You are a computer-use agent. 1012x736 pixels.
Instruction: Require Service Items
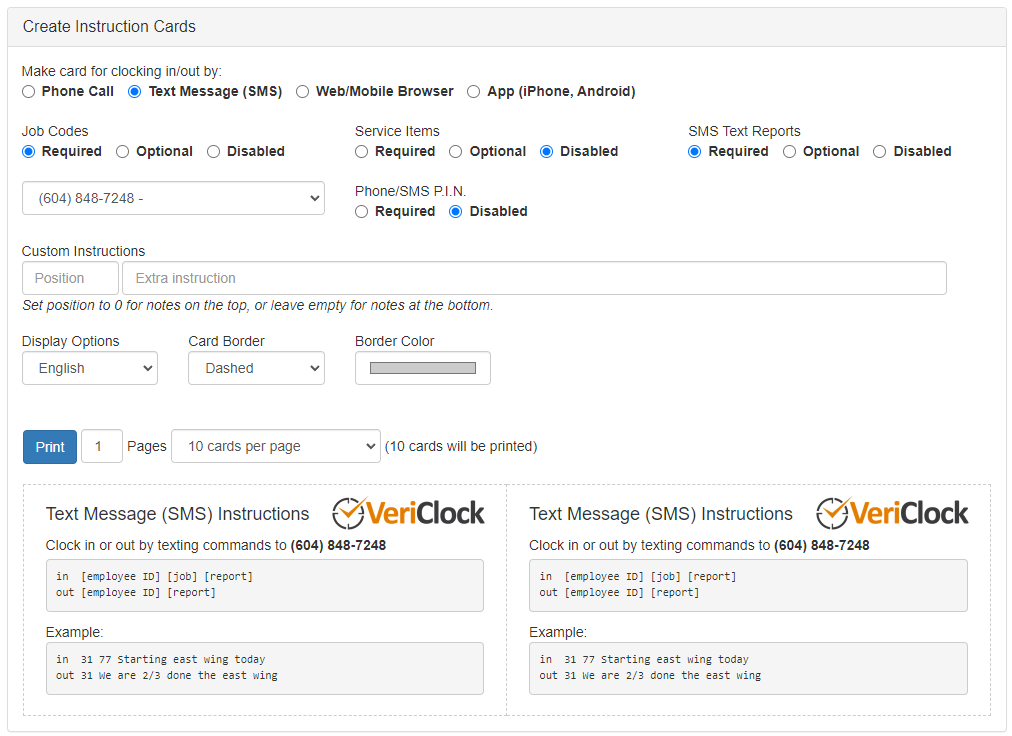point(360,151)
